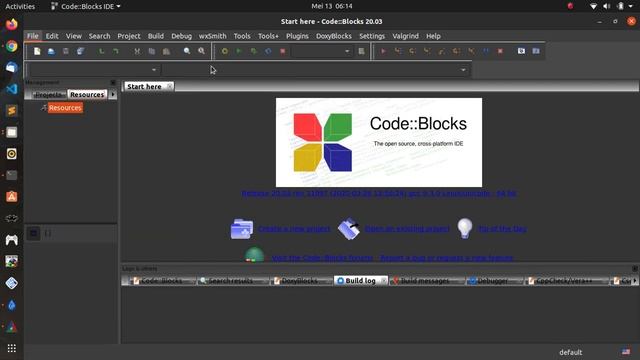Switch to the CppCheck/Vera++ tab
This screenshot has height=360, width=640.
coord(564,281)
